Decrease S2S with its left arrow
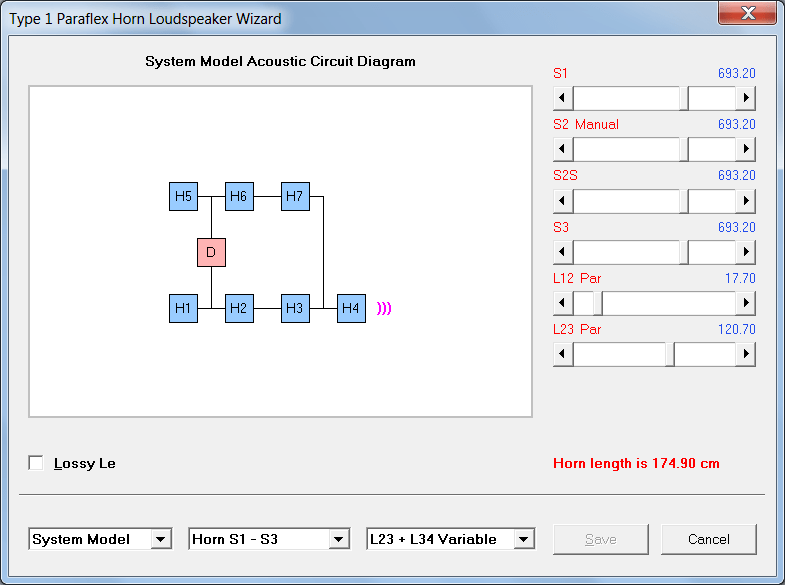The width and height of the screenshot is (785, 585). [563, 201]
